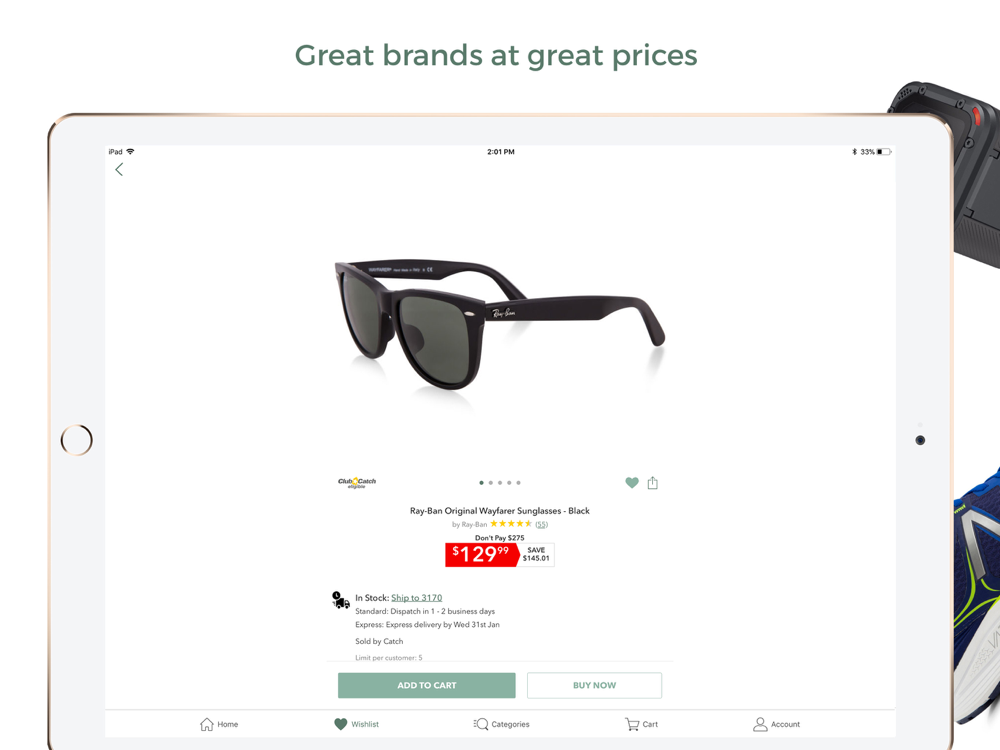Click the delivery truck icon
Image resolution: width=1000 pixels, height=750 pixels.
point(341,600)
